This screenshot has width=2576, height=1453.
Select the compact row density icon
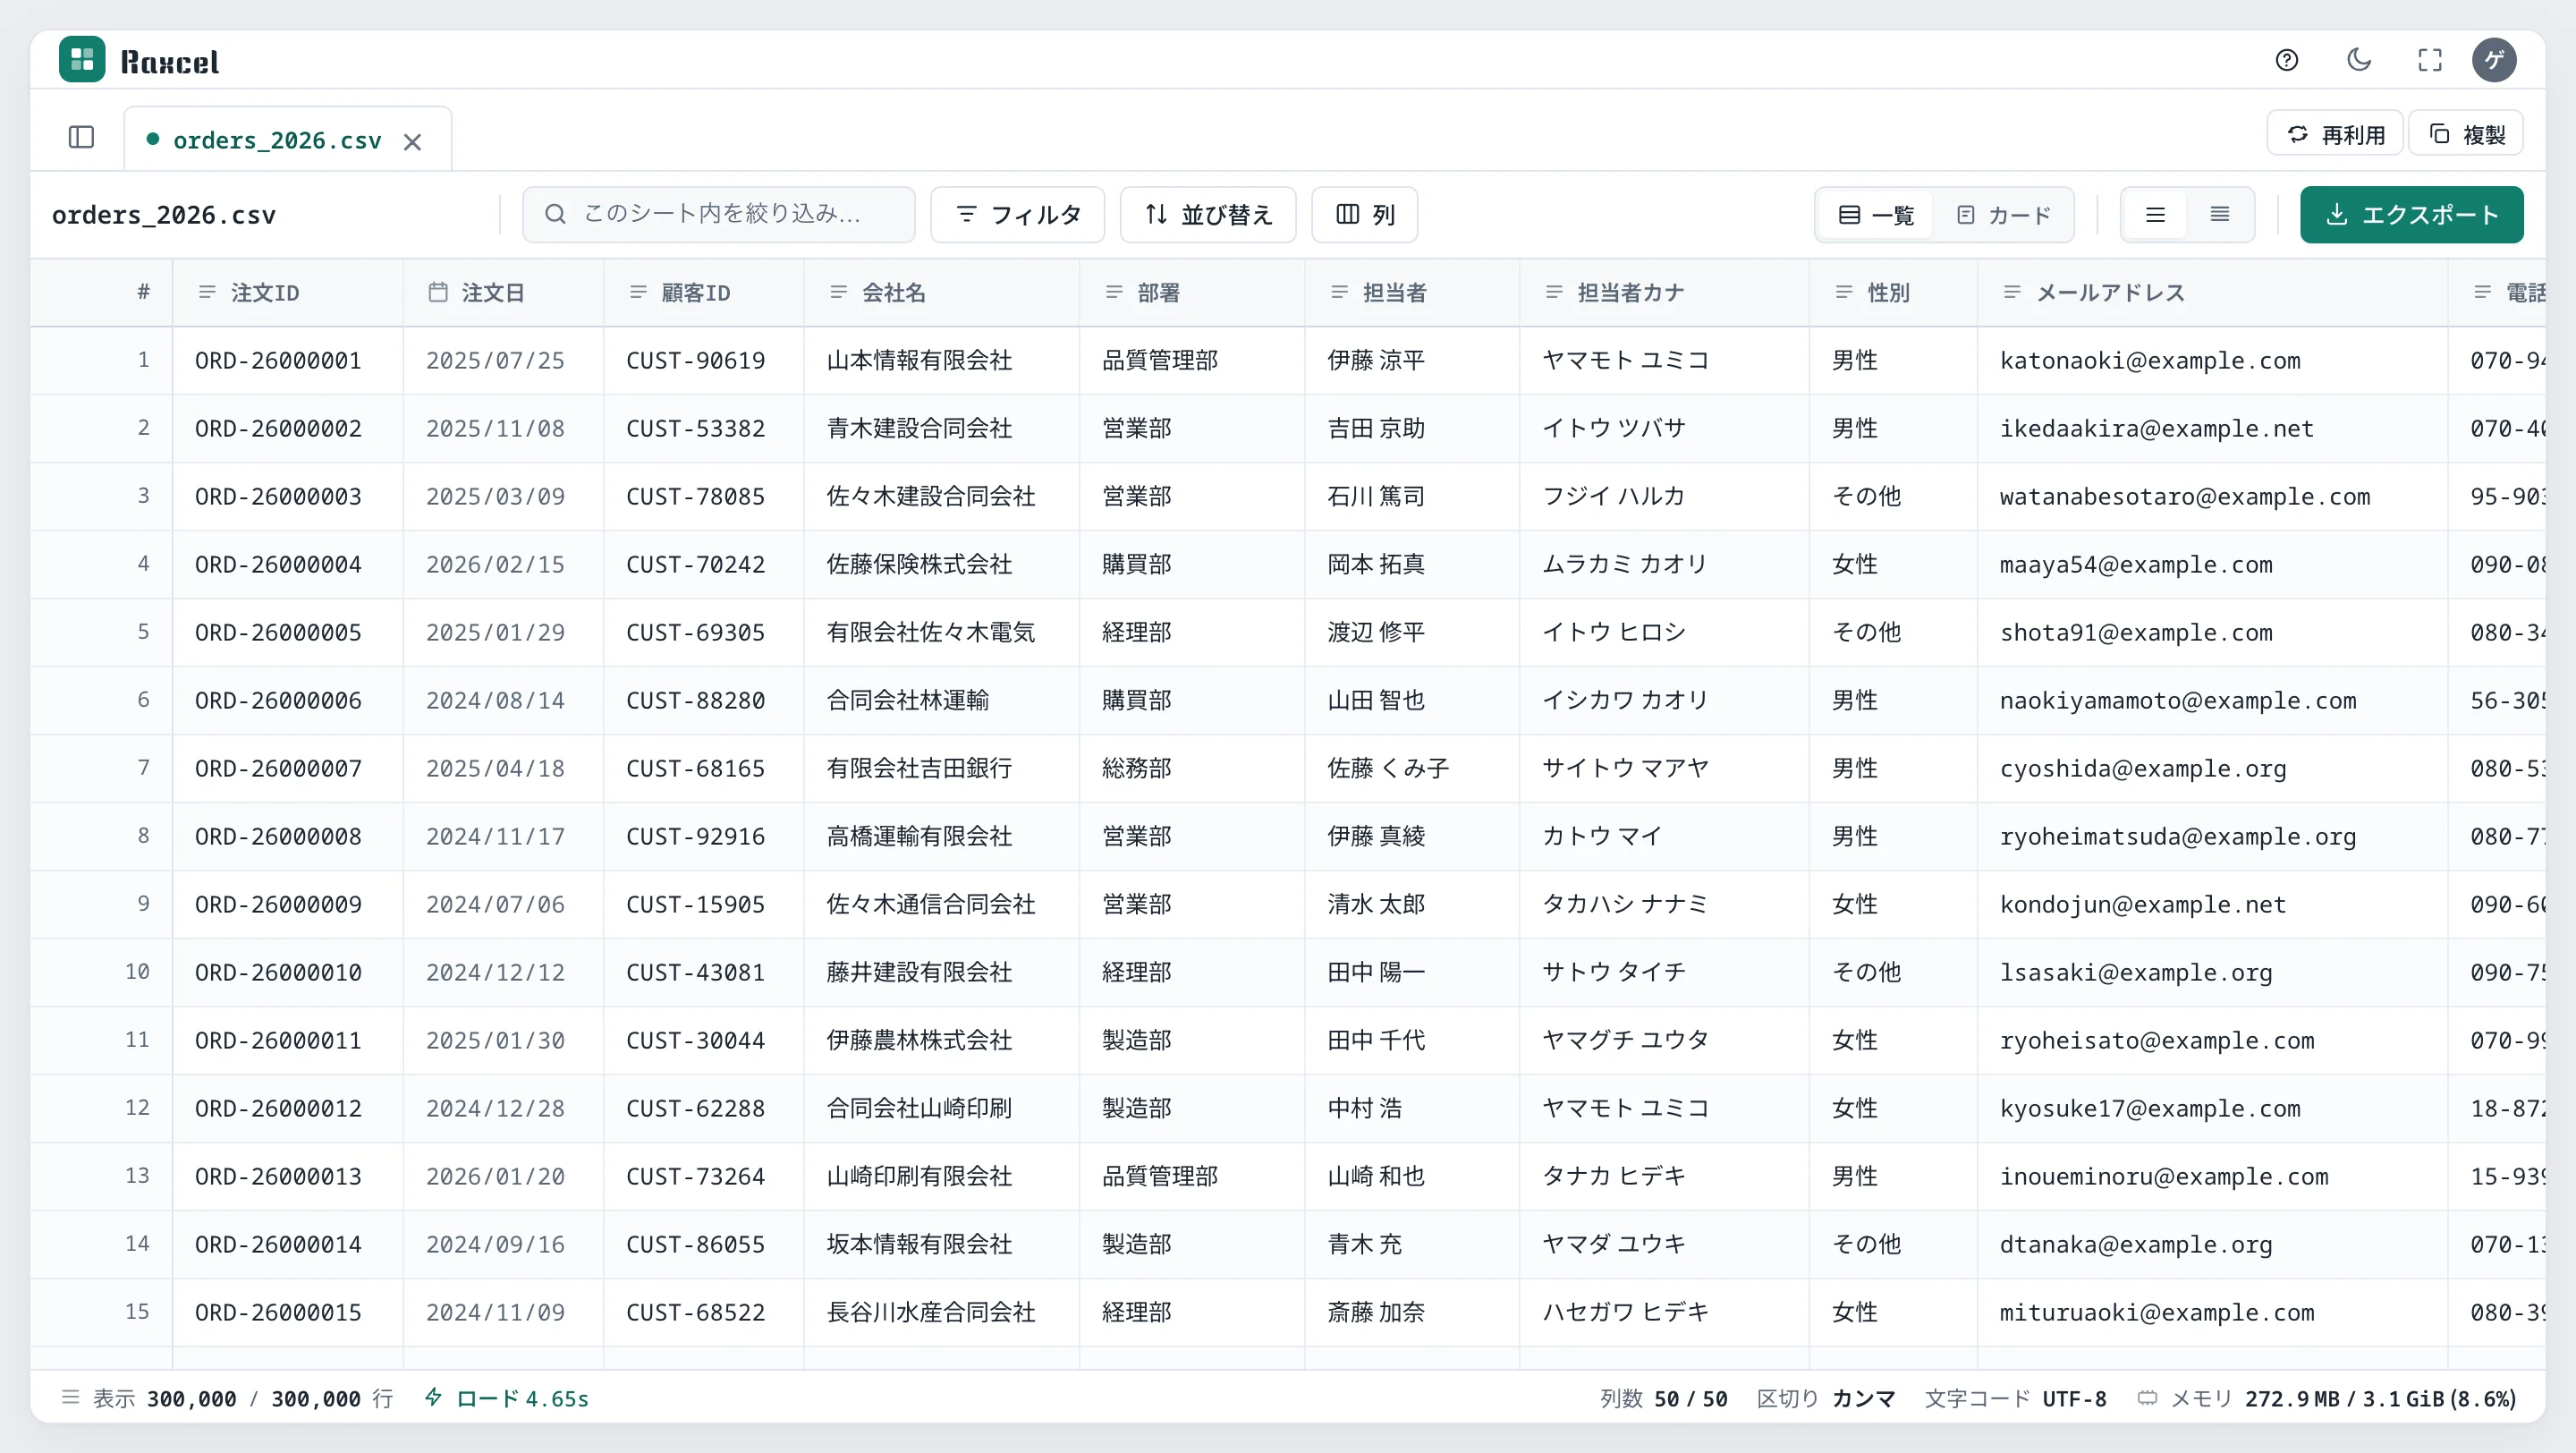2220,215
